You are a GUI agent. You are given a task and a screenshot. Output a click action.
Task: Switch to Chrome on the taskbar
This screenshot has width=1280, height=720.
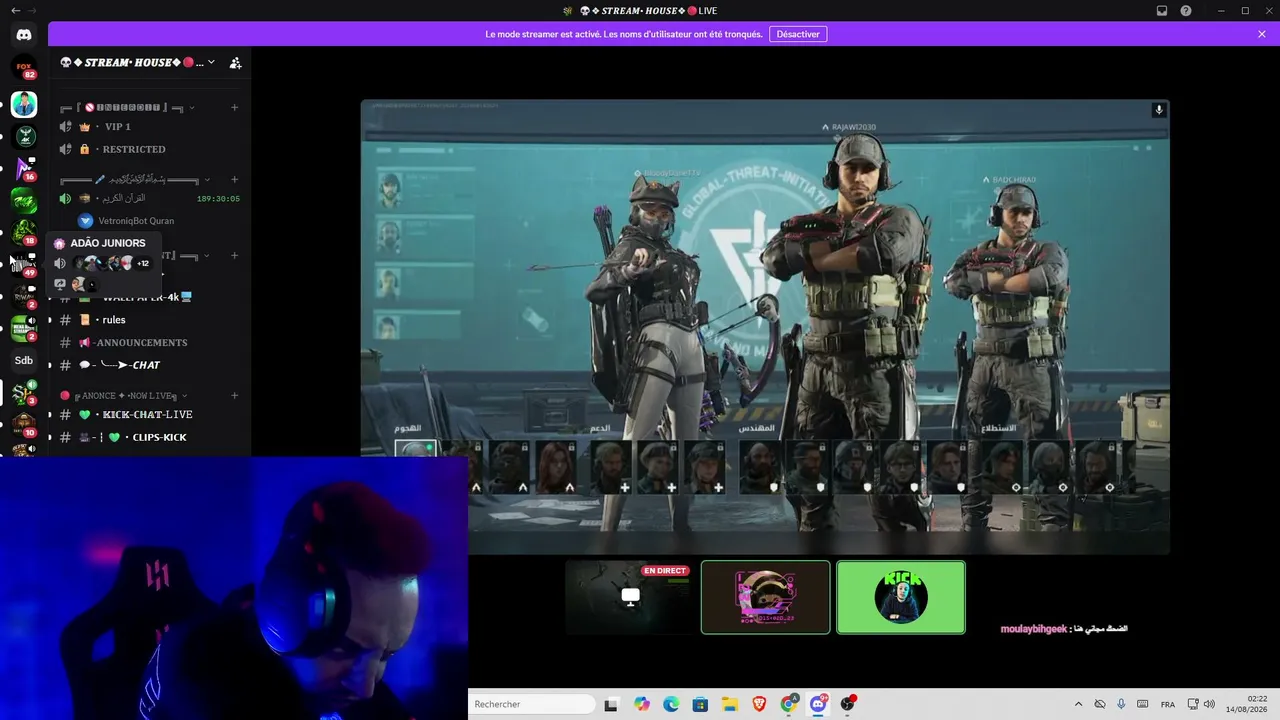coord(789,704)
